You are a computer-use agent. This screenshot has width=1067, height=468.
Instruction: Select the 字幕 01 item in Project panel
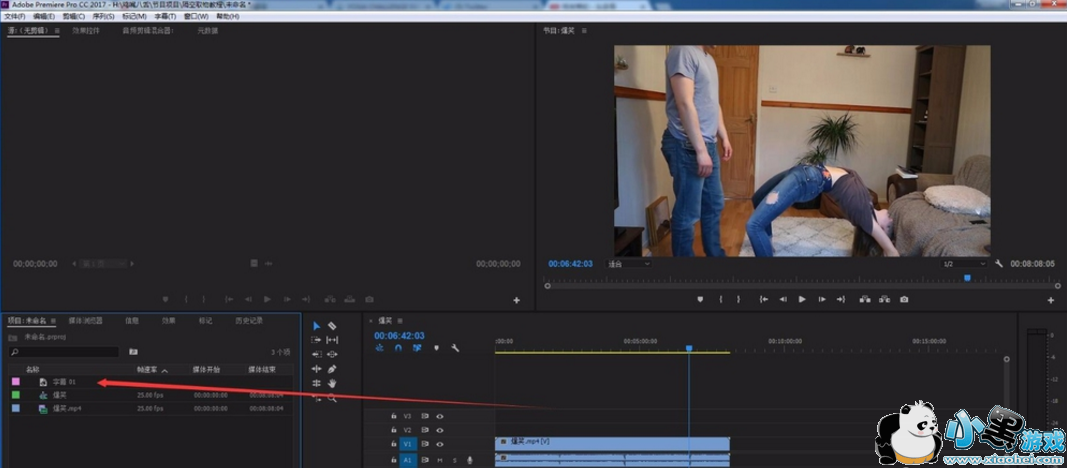pyautogui.click(x=65, y=382)
